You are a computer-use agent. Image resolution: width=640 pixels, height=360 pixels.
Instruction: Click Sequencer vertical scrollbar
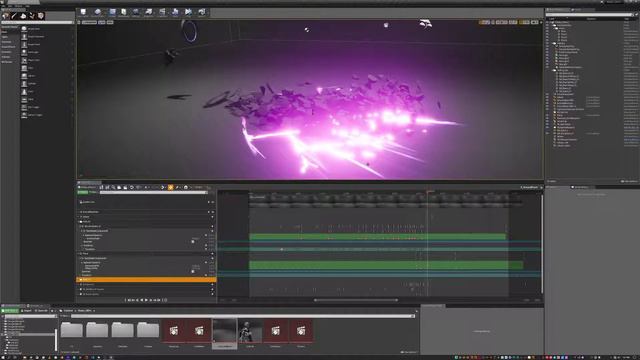(x=542, y=244)
